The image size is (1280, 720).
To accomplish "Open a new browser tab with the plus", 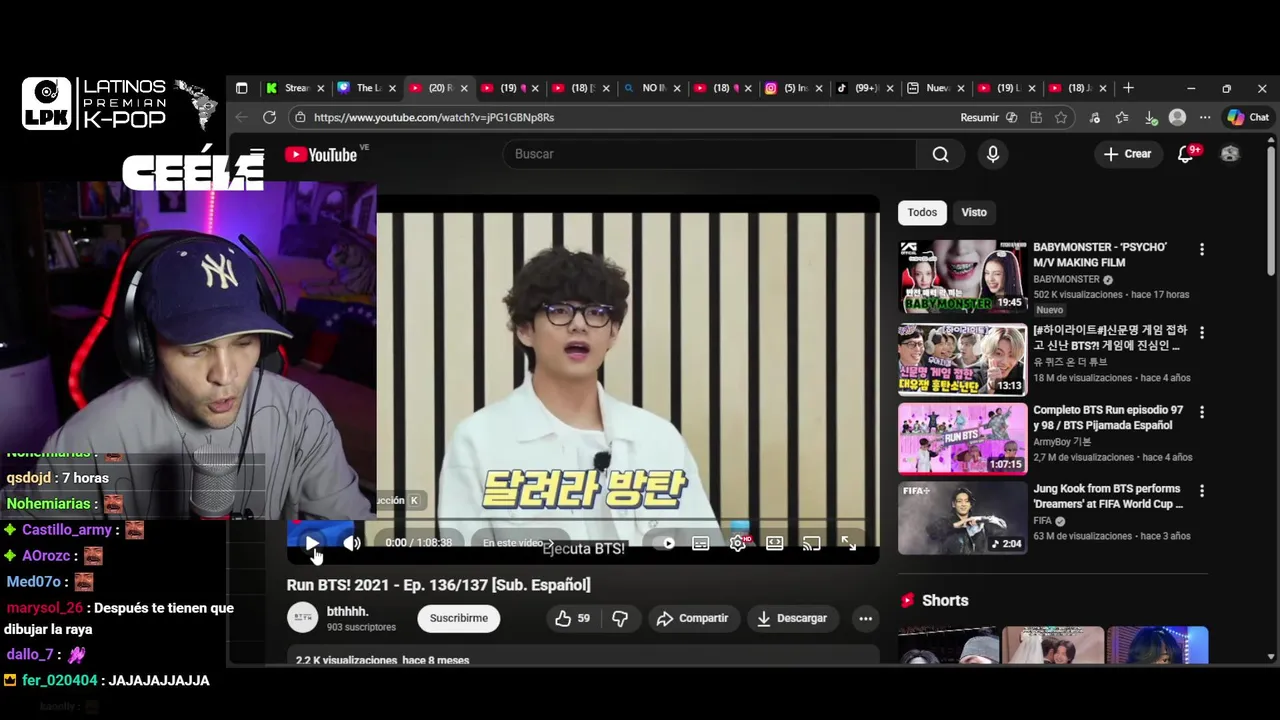I will [1128, 88].
